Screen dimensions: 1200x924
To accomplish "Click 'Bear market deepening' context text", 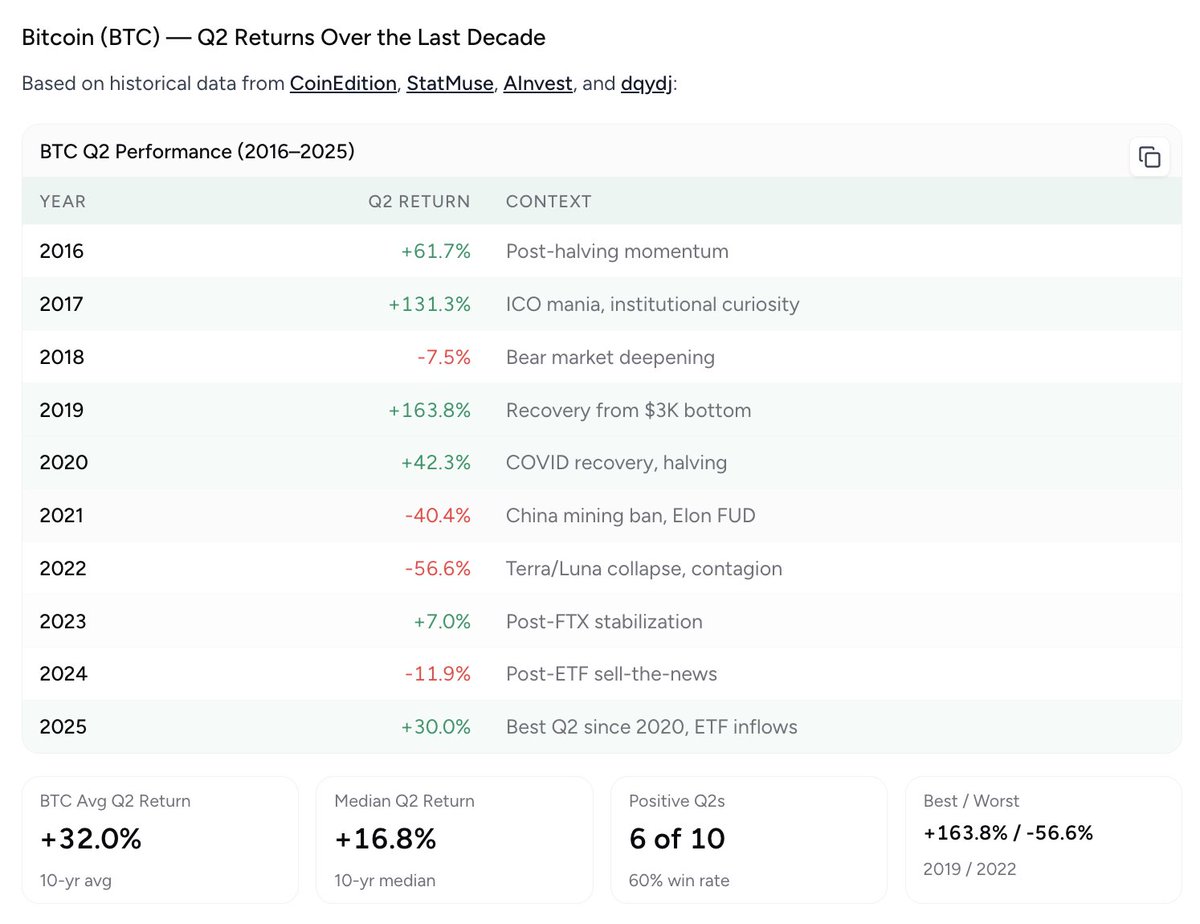I will pos(610,357).
